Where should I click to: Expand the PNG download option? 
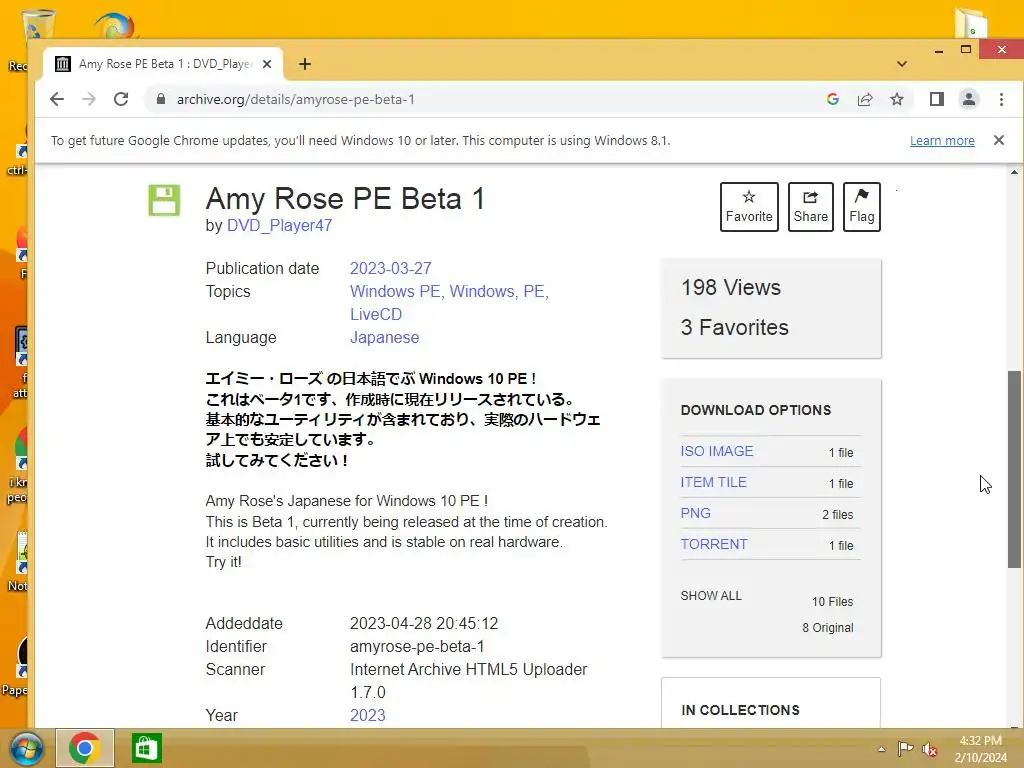click(x=695, y=513)
